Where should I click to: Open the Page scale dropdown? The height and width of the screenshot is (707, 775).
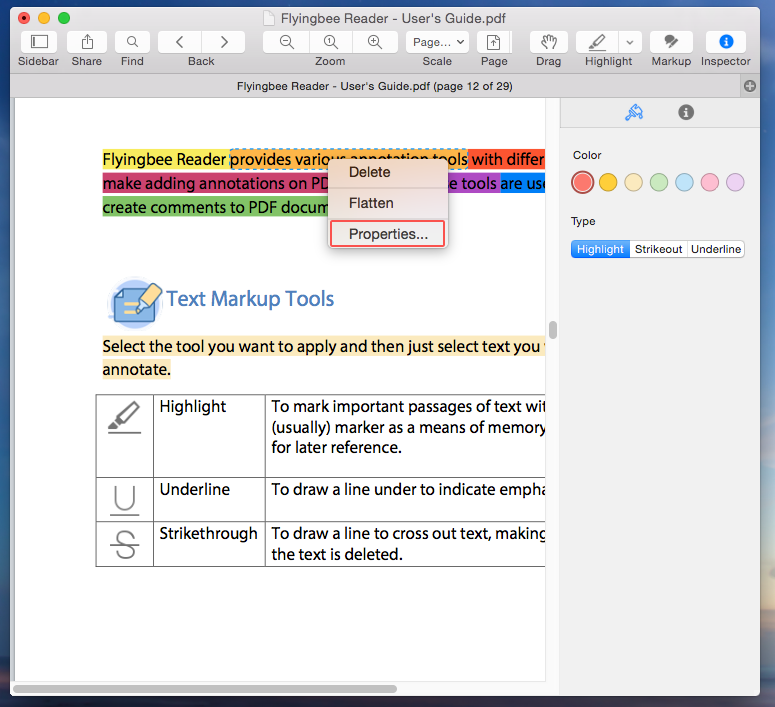[x=437, y=42]
